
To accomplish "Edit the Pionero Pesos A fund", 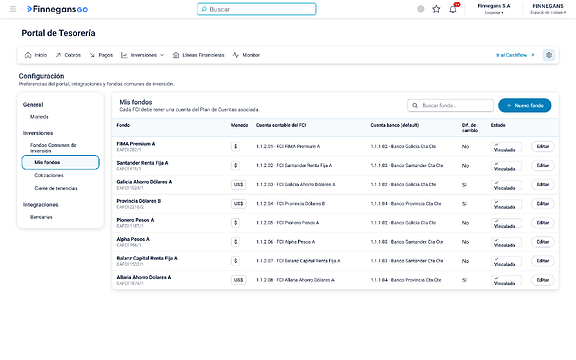I will pos(543,223).
